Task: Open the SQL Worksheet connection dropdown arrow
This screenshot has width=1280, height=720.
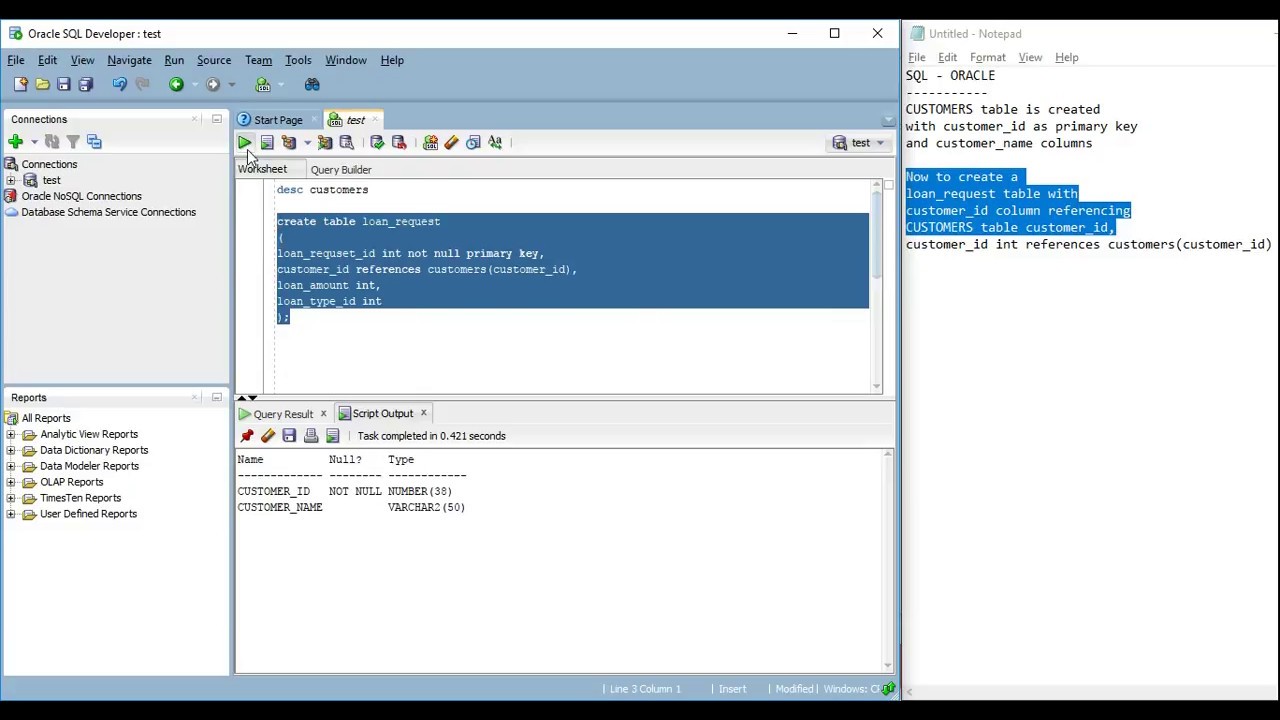Action: pos(281,85)
